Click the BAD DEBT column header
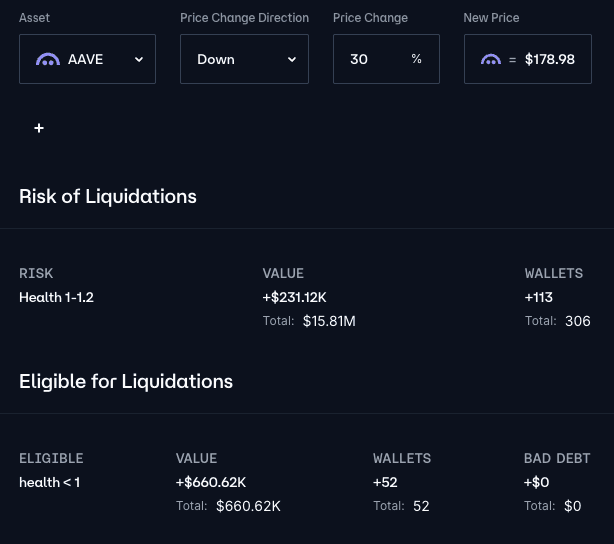The height and width of the screenshot is (544, 614). coord(557,458)
